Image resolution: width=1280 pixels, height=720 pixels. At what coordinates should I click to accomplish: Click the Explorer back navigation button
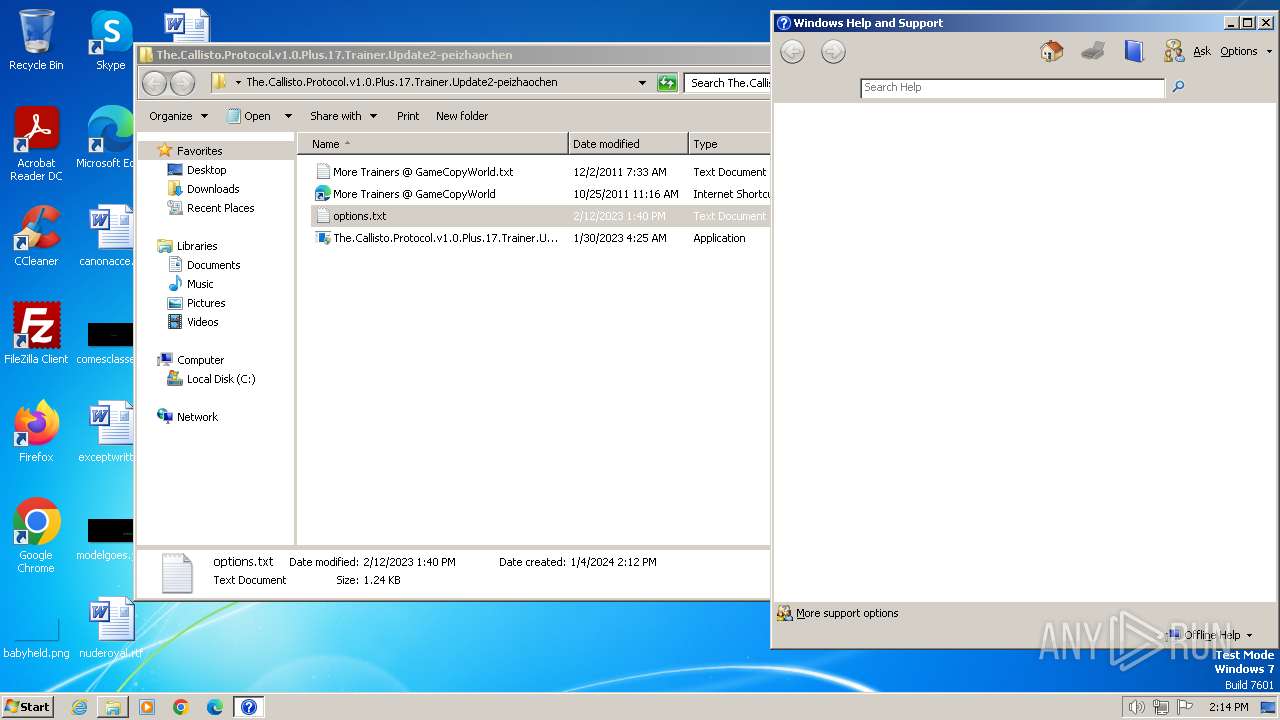coord(154,83)
